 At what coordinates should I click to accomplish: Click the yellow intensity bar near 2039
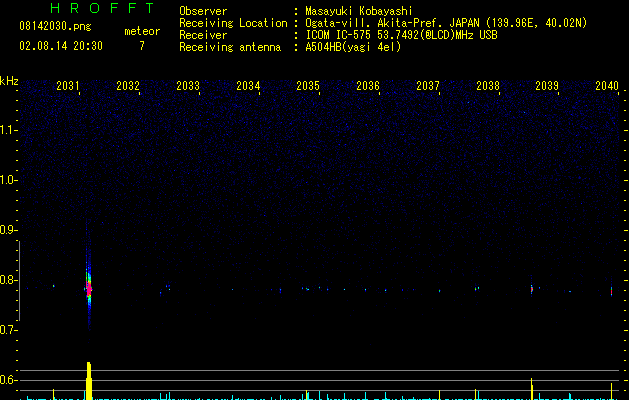532,389
